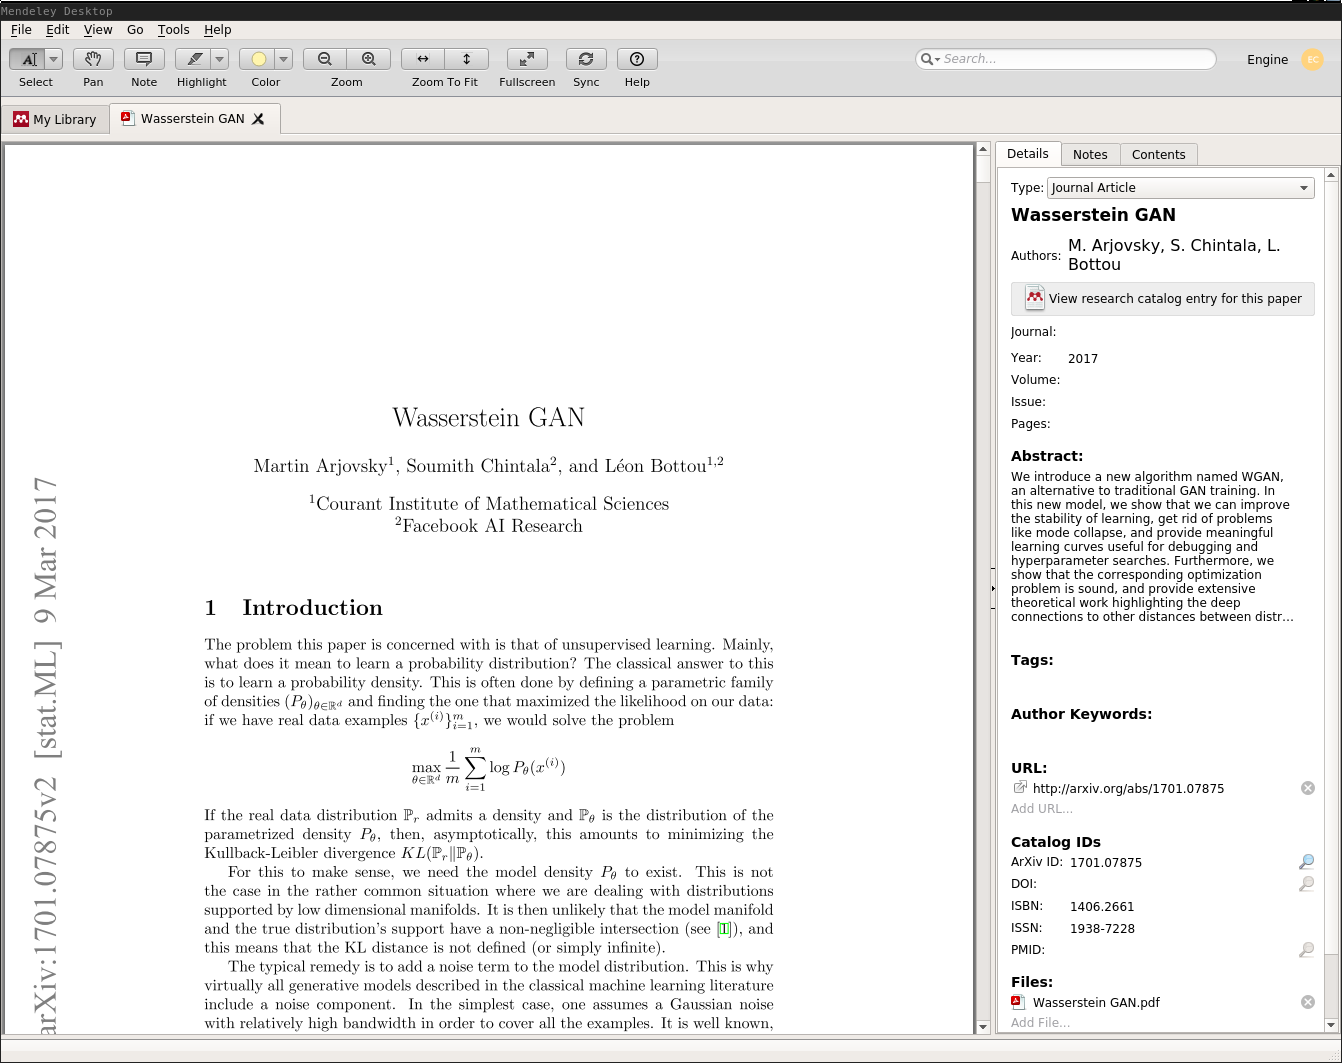Enter Fullscreen reading mode
The image size is (1342, 1063).
click(x=527, y=59)
